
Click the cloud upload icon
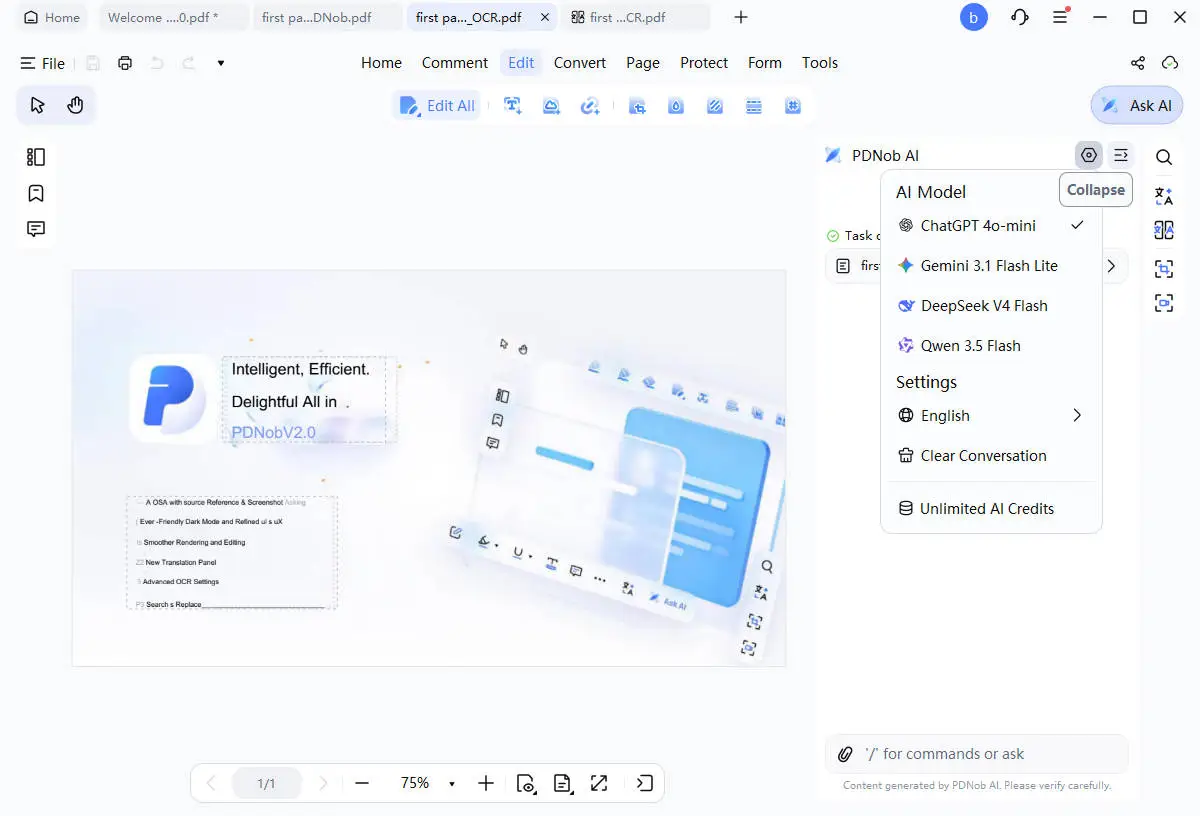1170,63
